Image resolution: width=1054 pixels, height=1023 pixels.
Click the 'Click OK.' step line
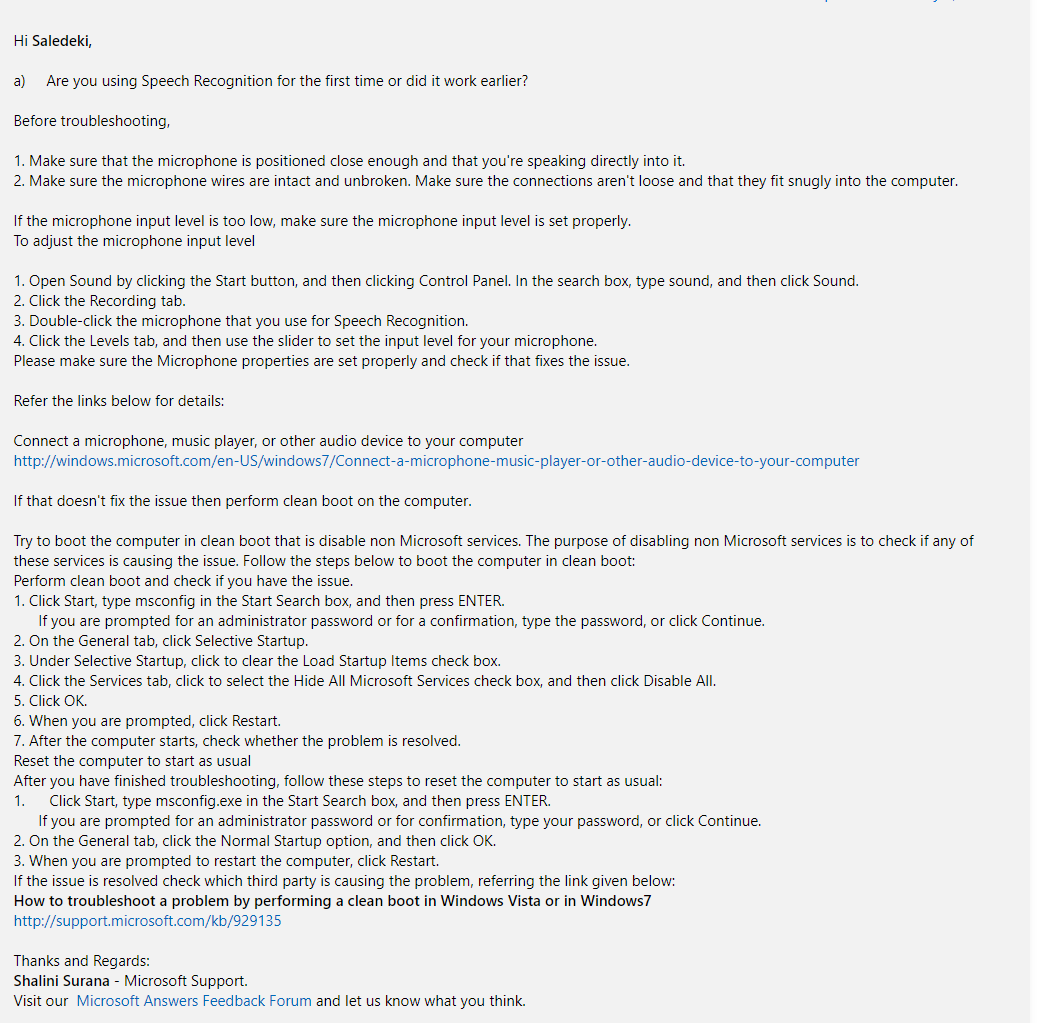(51, 701)
